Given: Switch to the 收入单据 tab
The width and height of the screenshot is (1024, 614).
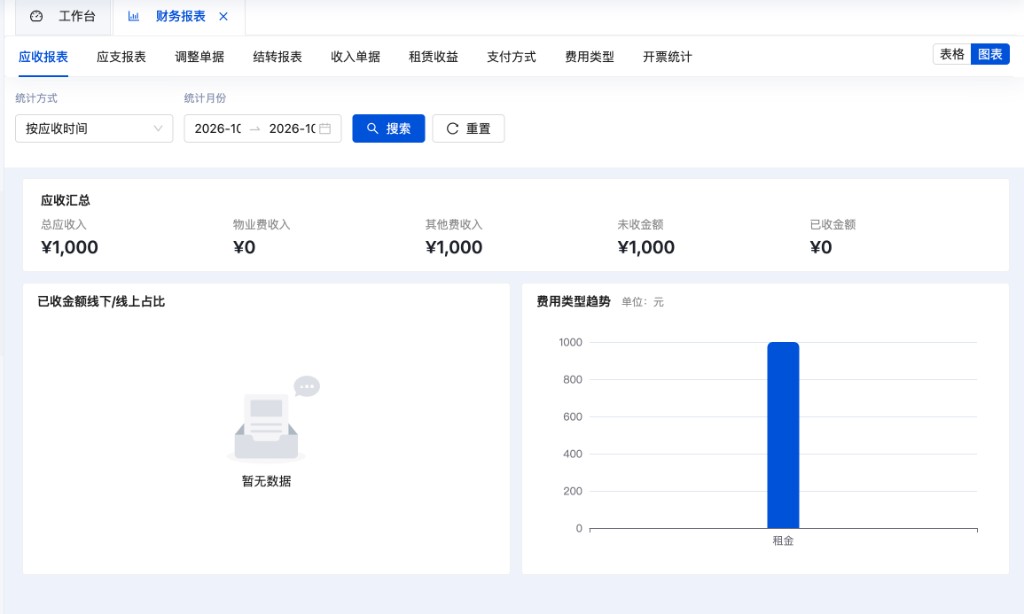Looking at the screenshot, I should 355,57.
